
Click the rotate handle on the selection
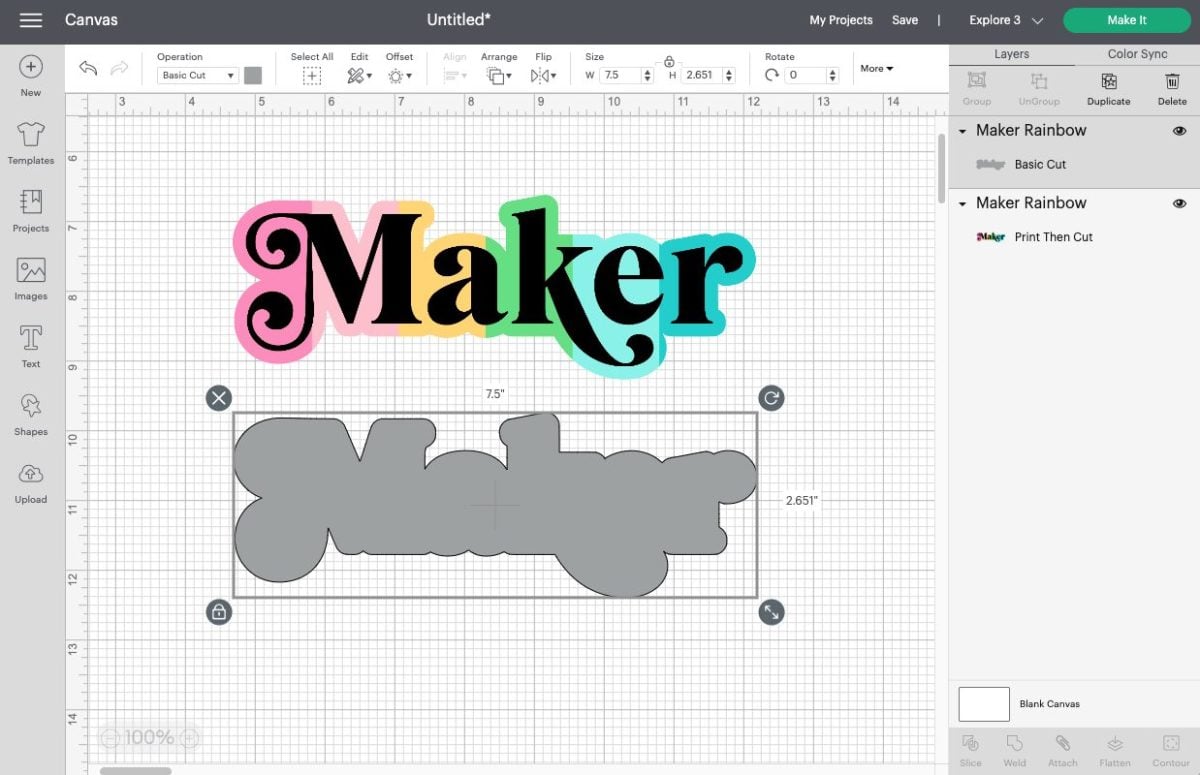point(771,398)
